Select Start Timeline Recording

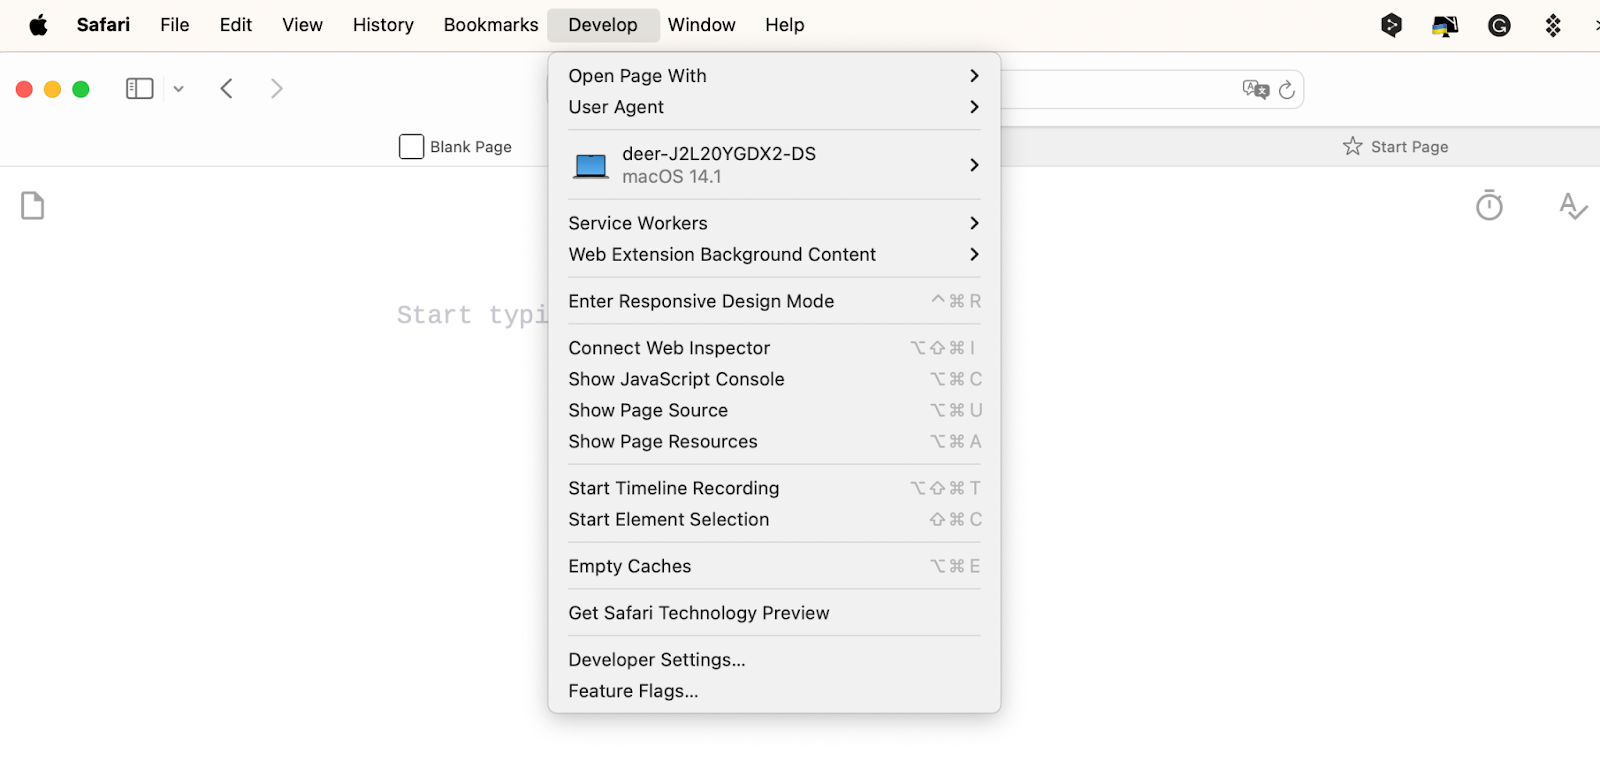click(774, 488)
